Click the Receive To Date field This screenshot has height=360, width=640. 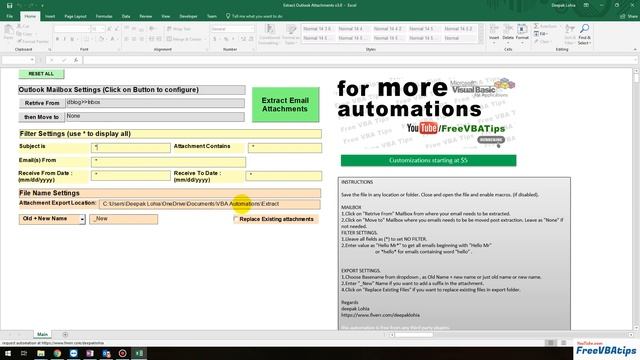click(x=284, y=176)
